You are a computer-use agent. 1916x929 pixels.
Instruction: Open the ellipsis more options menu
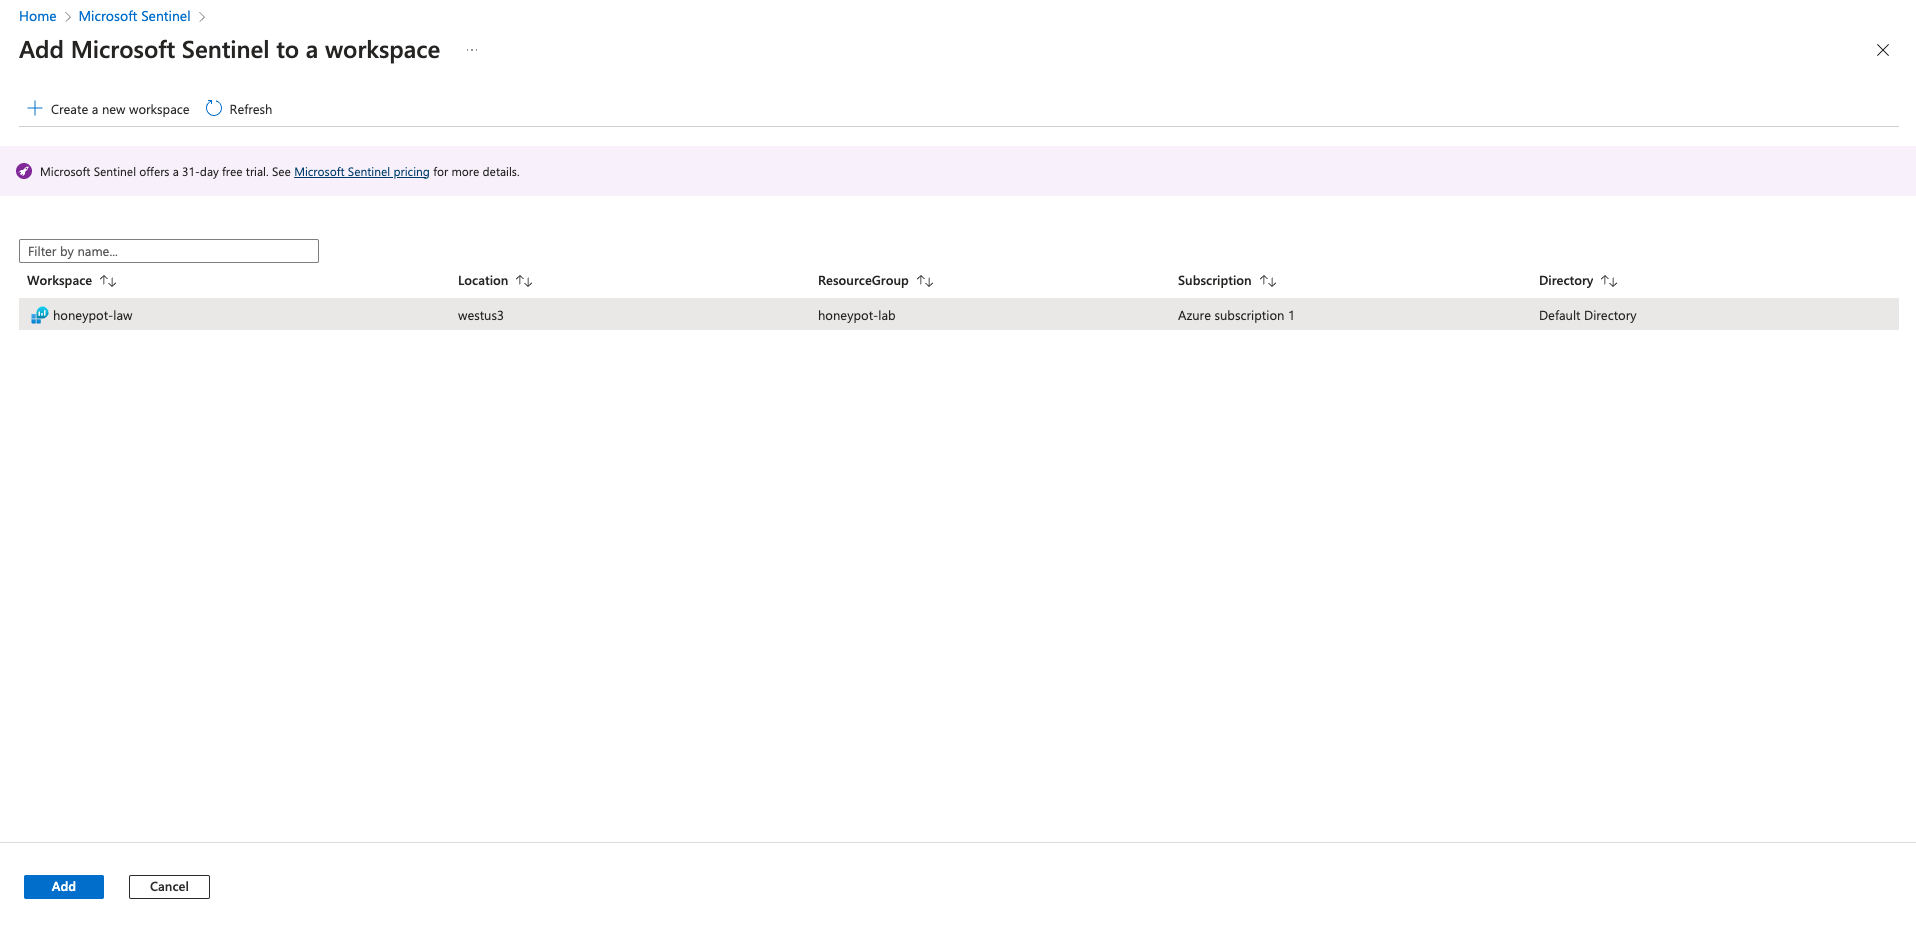pos(472,50)
